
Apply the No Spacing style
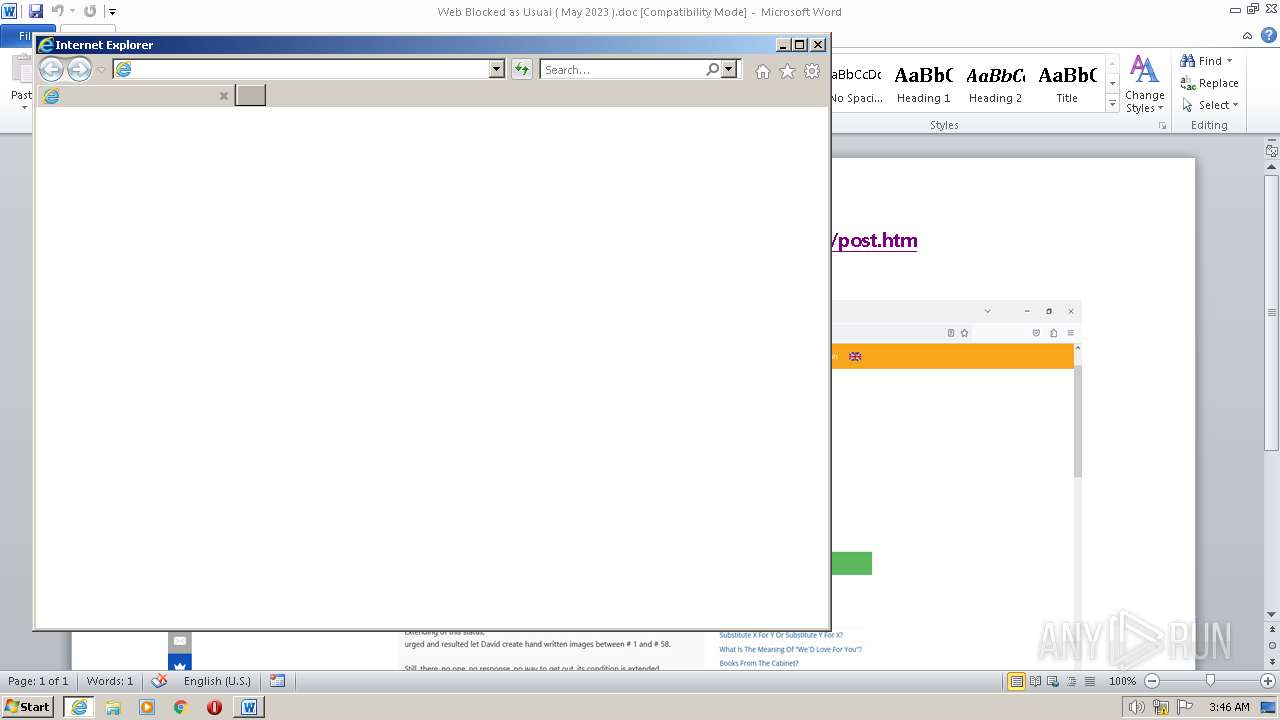[857, 85]
